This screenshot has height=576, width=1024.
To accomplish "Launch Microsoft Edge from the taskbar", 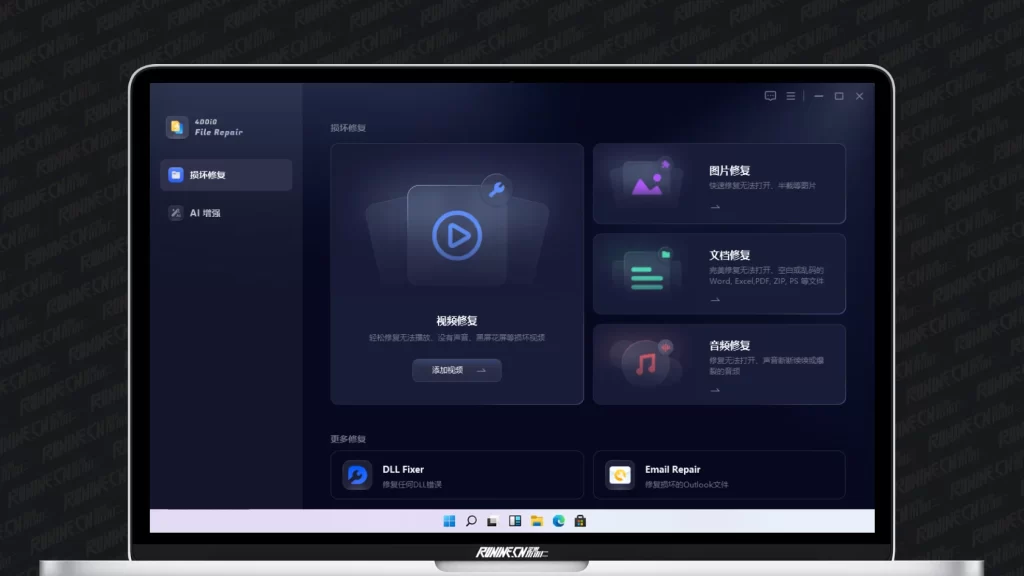I will [x=559, y=521].
